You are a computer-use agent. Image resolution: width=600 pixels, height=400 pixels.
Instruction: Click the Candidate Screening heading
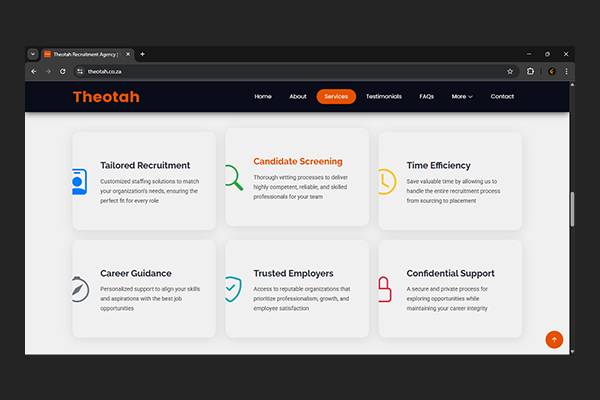[x=298, y=162]
